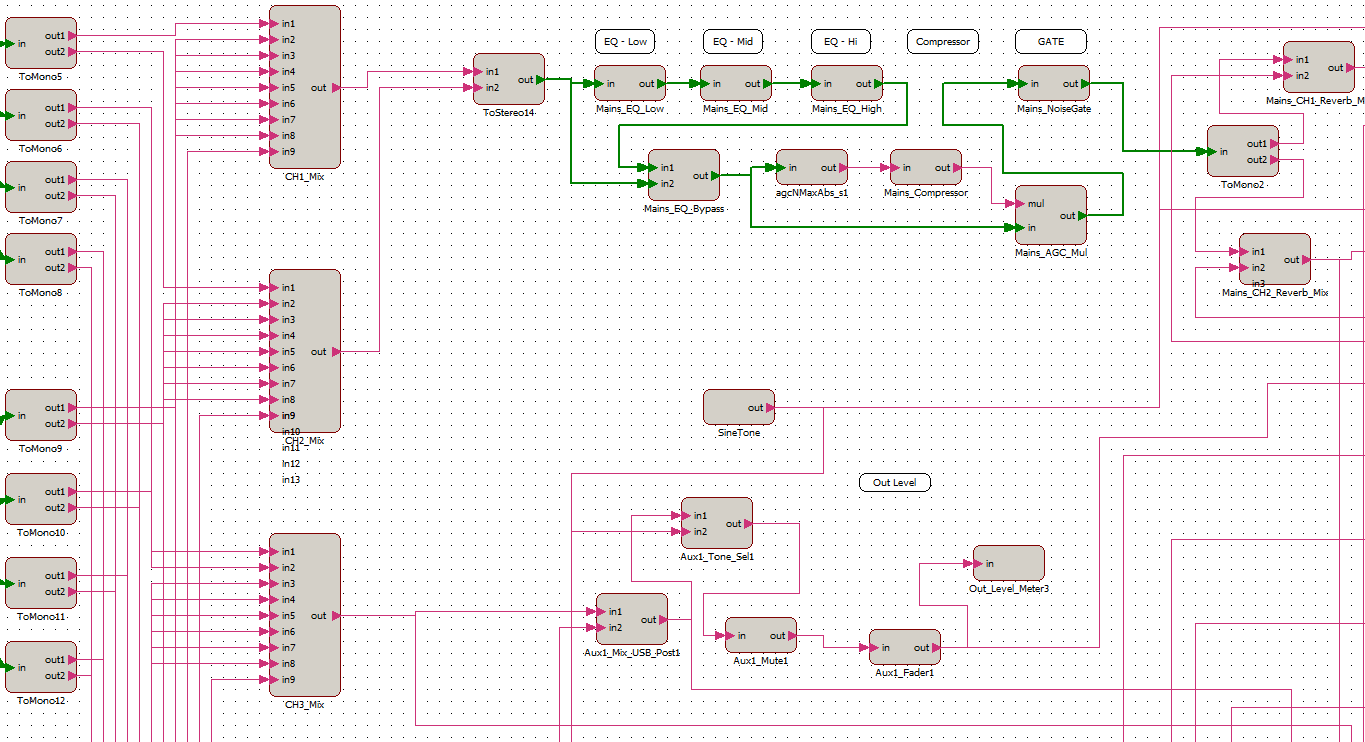
Task: Select the agcNMaxAbs_s1 block
Action: click(x=811, y=168)
